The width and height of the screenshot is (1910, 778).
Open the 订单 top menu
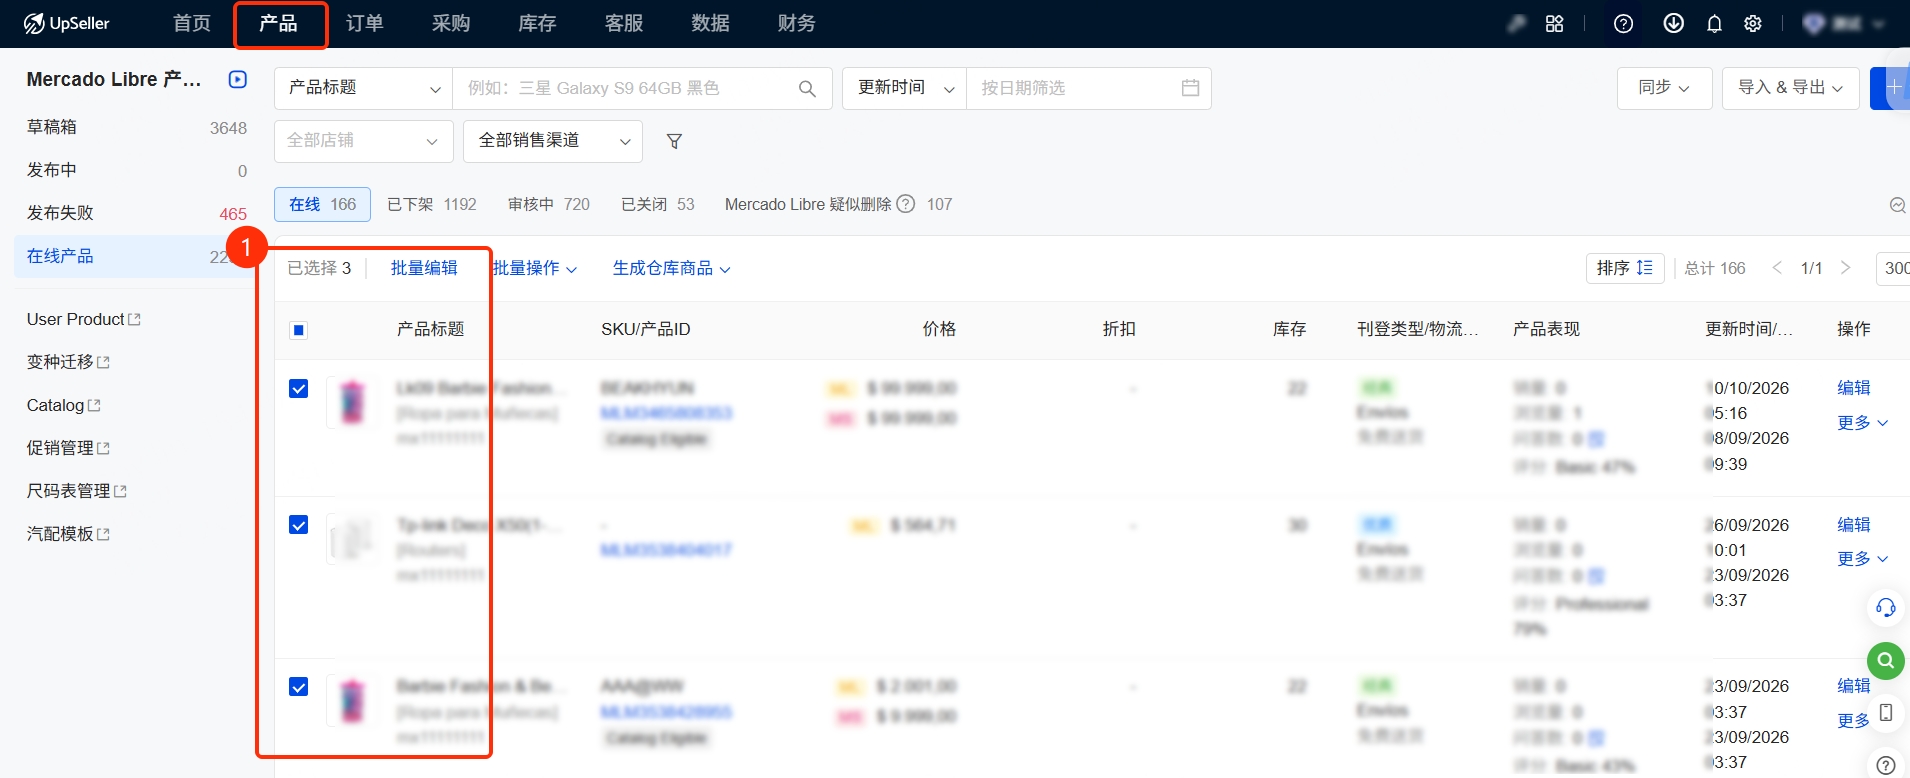pos(364,23)
